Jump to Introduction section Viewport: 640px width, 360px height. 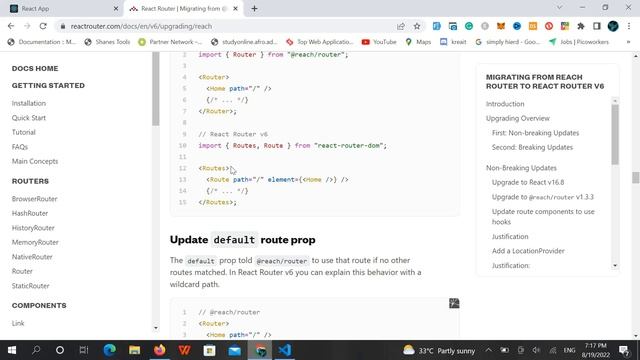pyautogui.click(x=505, y=104)
